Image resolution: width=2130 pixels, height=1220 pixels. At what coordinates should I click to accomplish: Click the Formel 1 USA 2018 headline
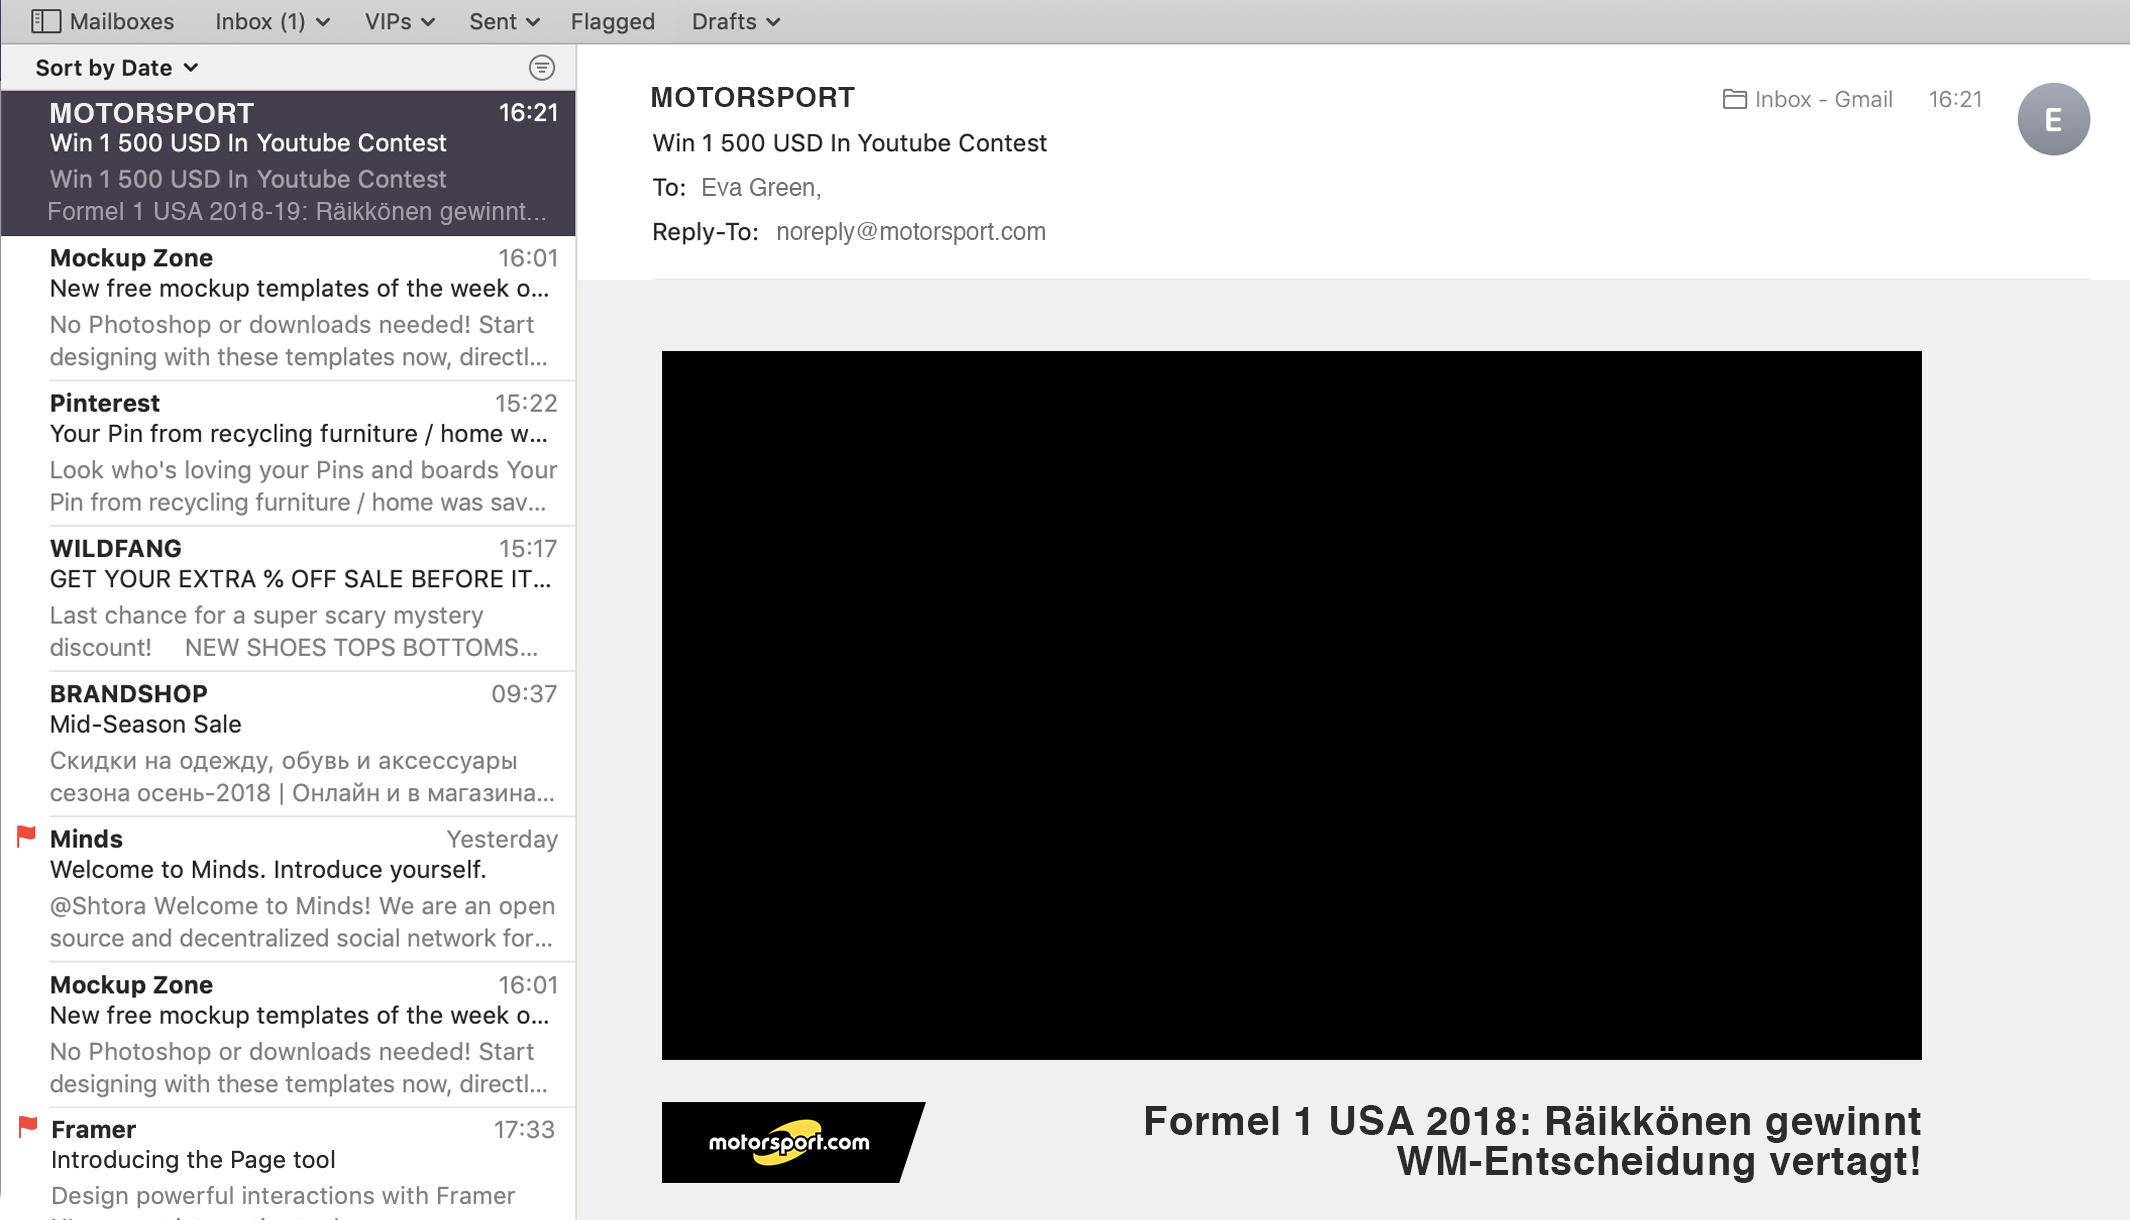[1532, 1141]
